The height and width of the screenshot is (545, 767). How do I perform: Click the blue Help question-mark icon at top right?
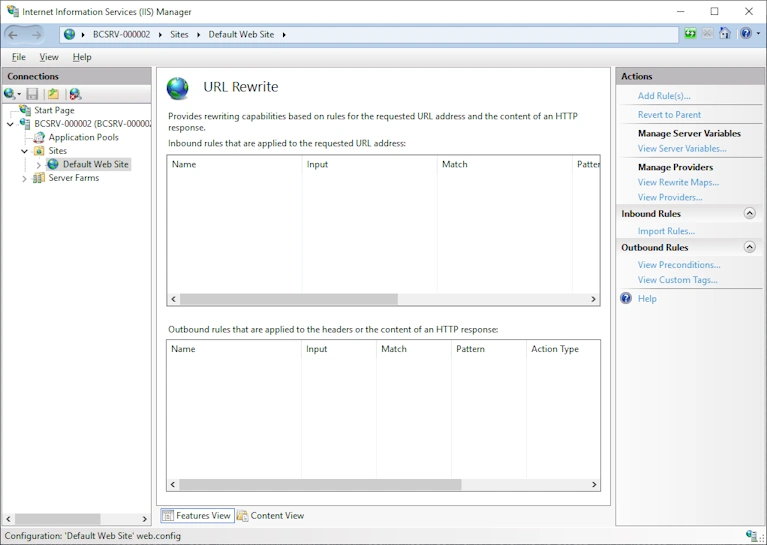pos(745,34)
